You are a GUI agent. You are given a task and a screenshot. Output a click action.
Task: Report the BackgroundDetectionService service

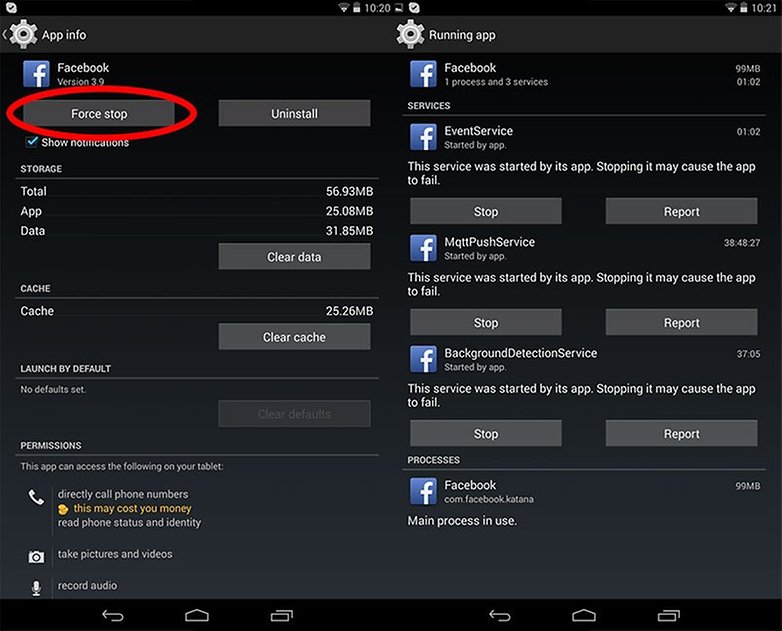[681, 433]
